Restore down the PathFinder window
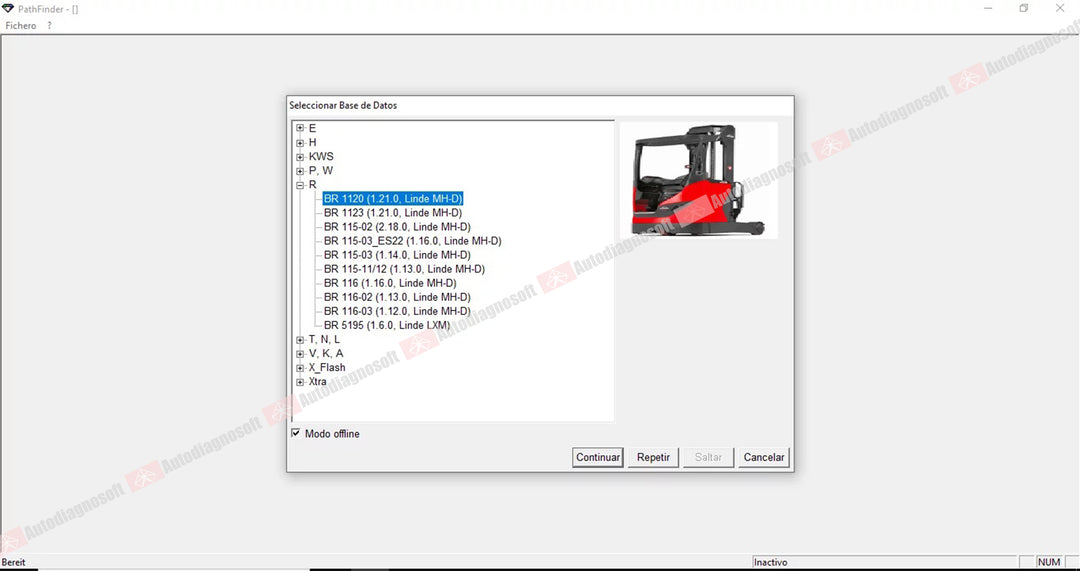The width and height of the screenshot is (1080, 571). (1024, 8)
